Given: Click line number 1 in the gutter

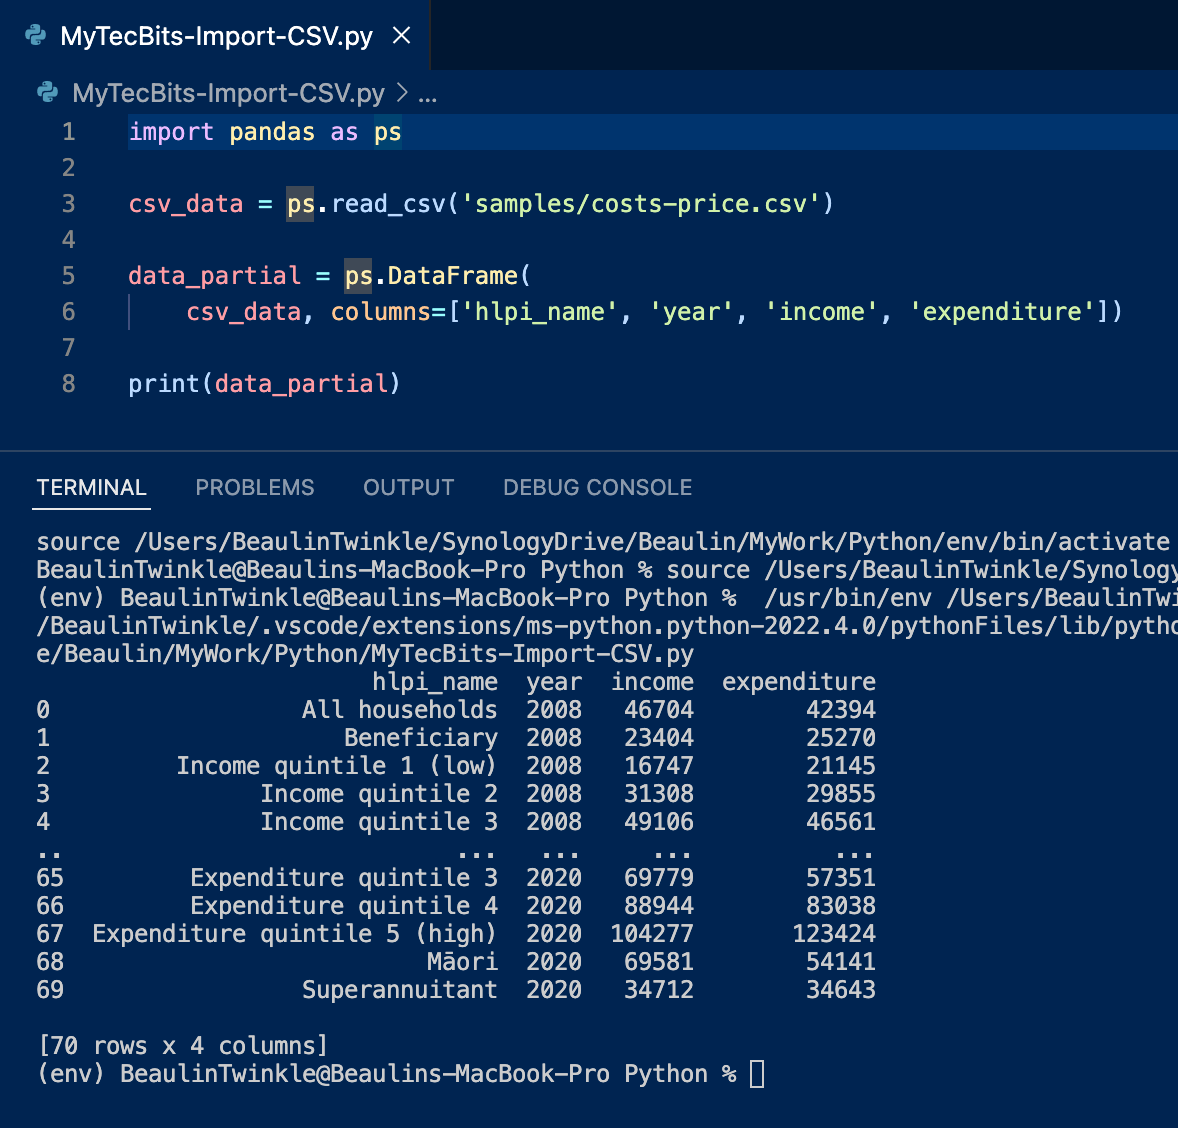Looking at the screenshot, I should pyautogui.click(x=68, y=132).
